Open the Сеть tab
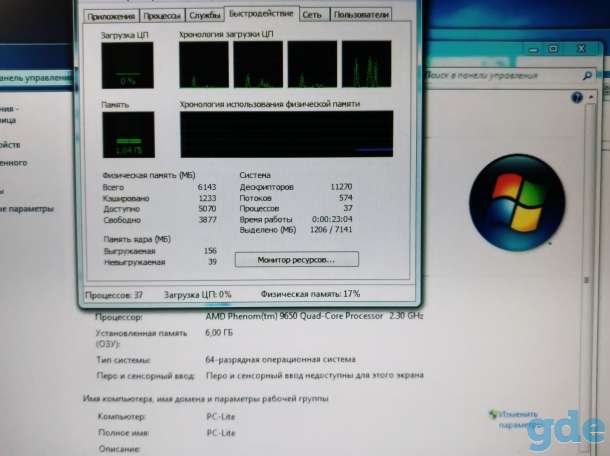This screenshot has width=610, height=456. (x=314, y=15)
